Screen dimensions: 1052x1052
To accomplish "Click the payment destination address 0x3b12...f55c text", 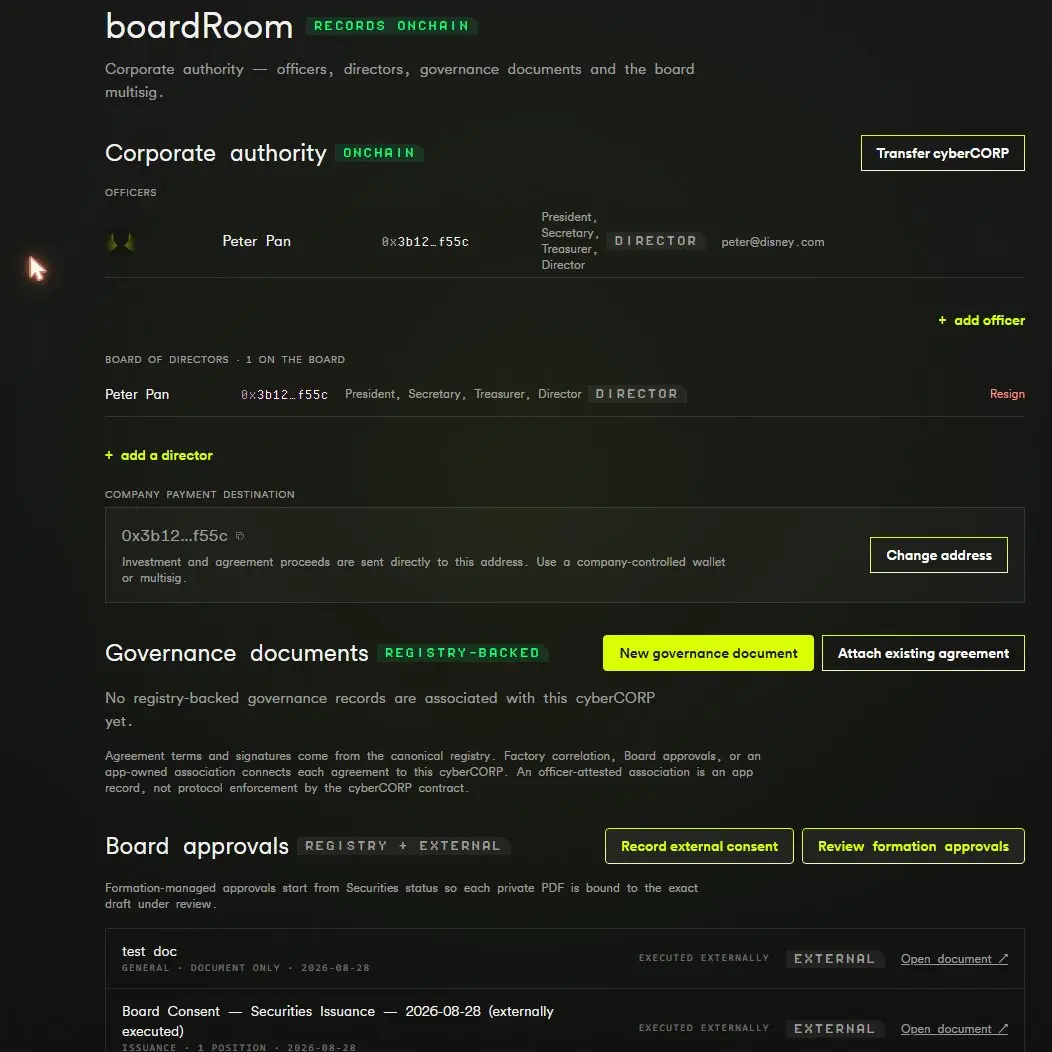I will (174, 535).
